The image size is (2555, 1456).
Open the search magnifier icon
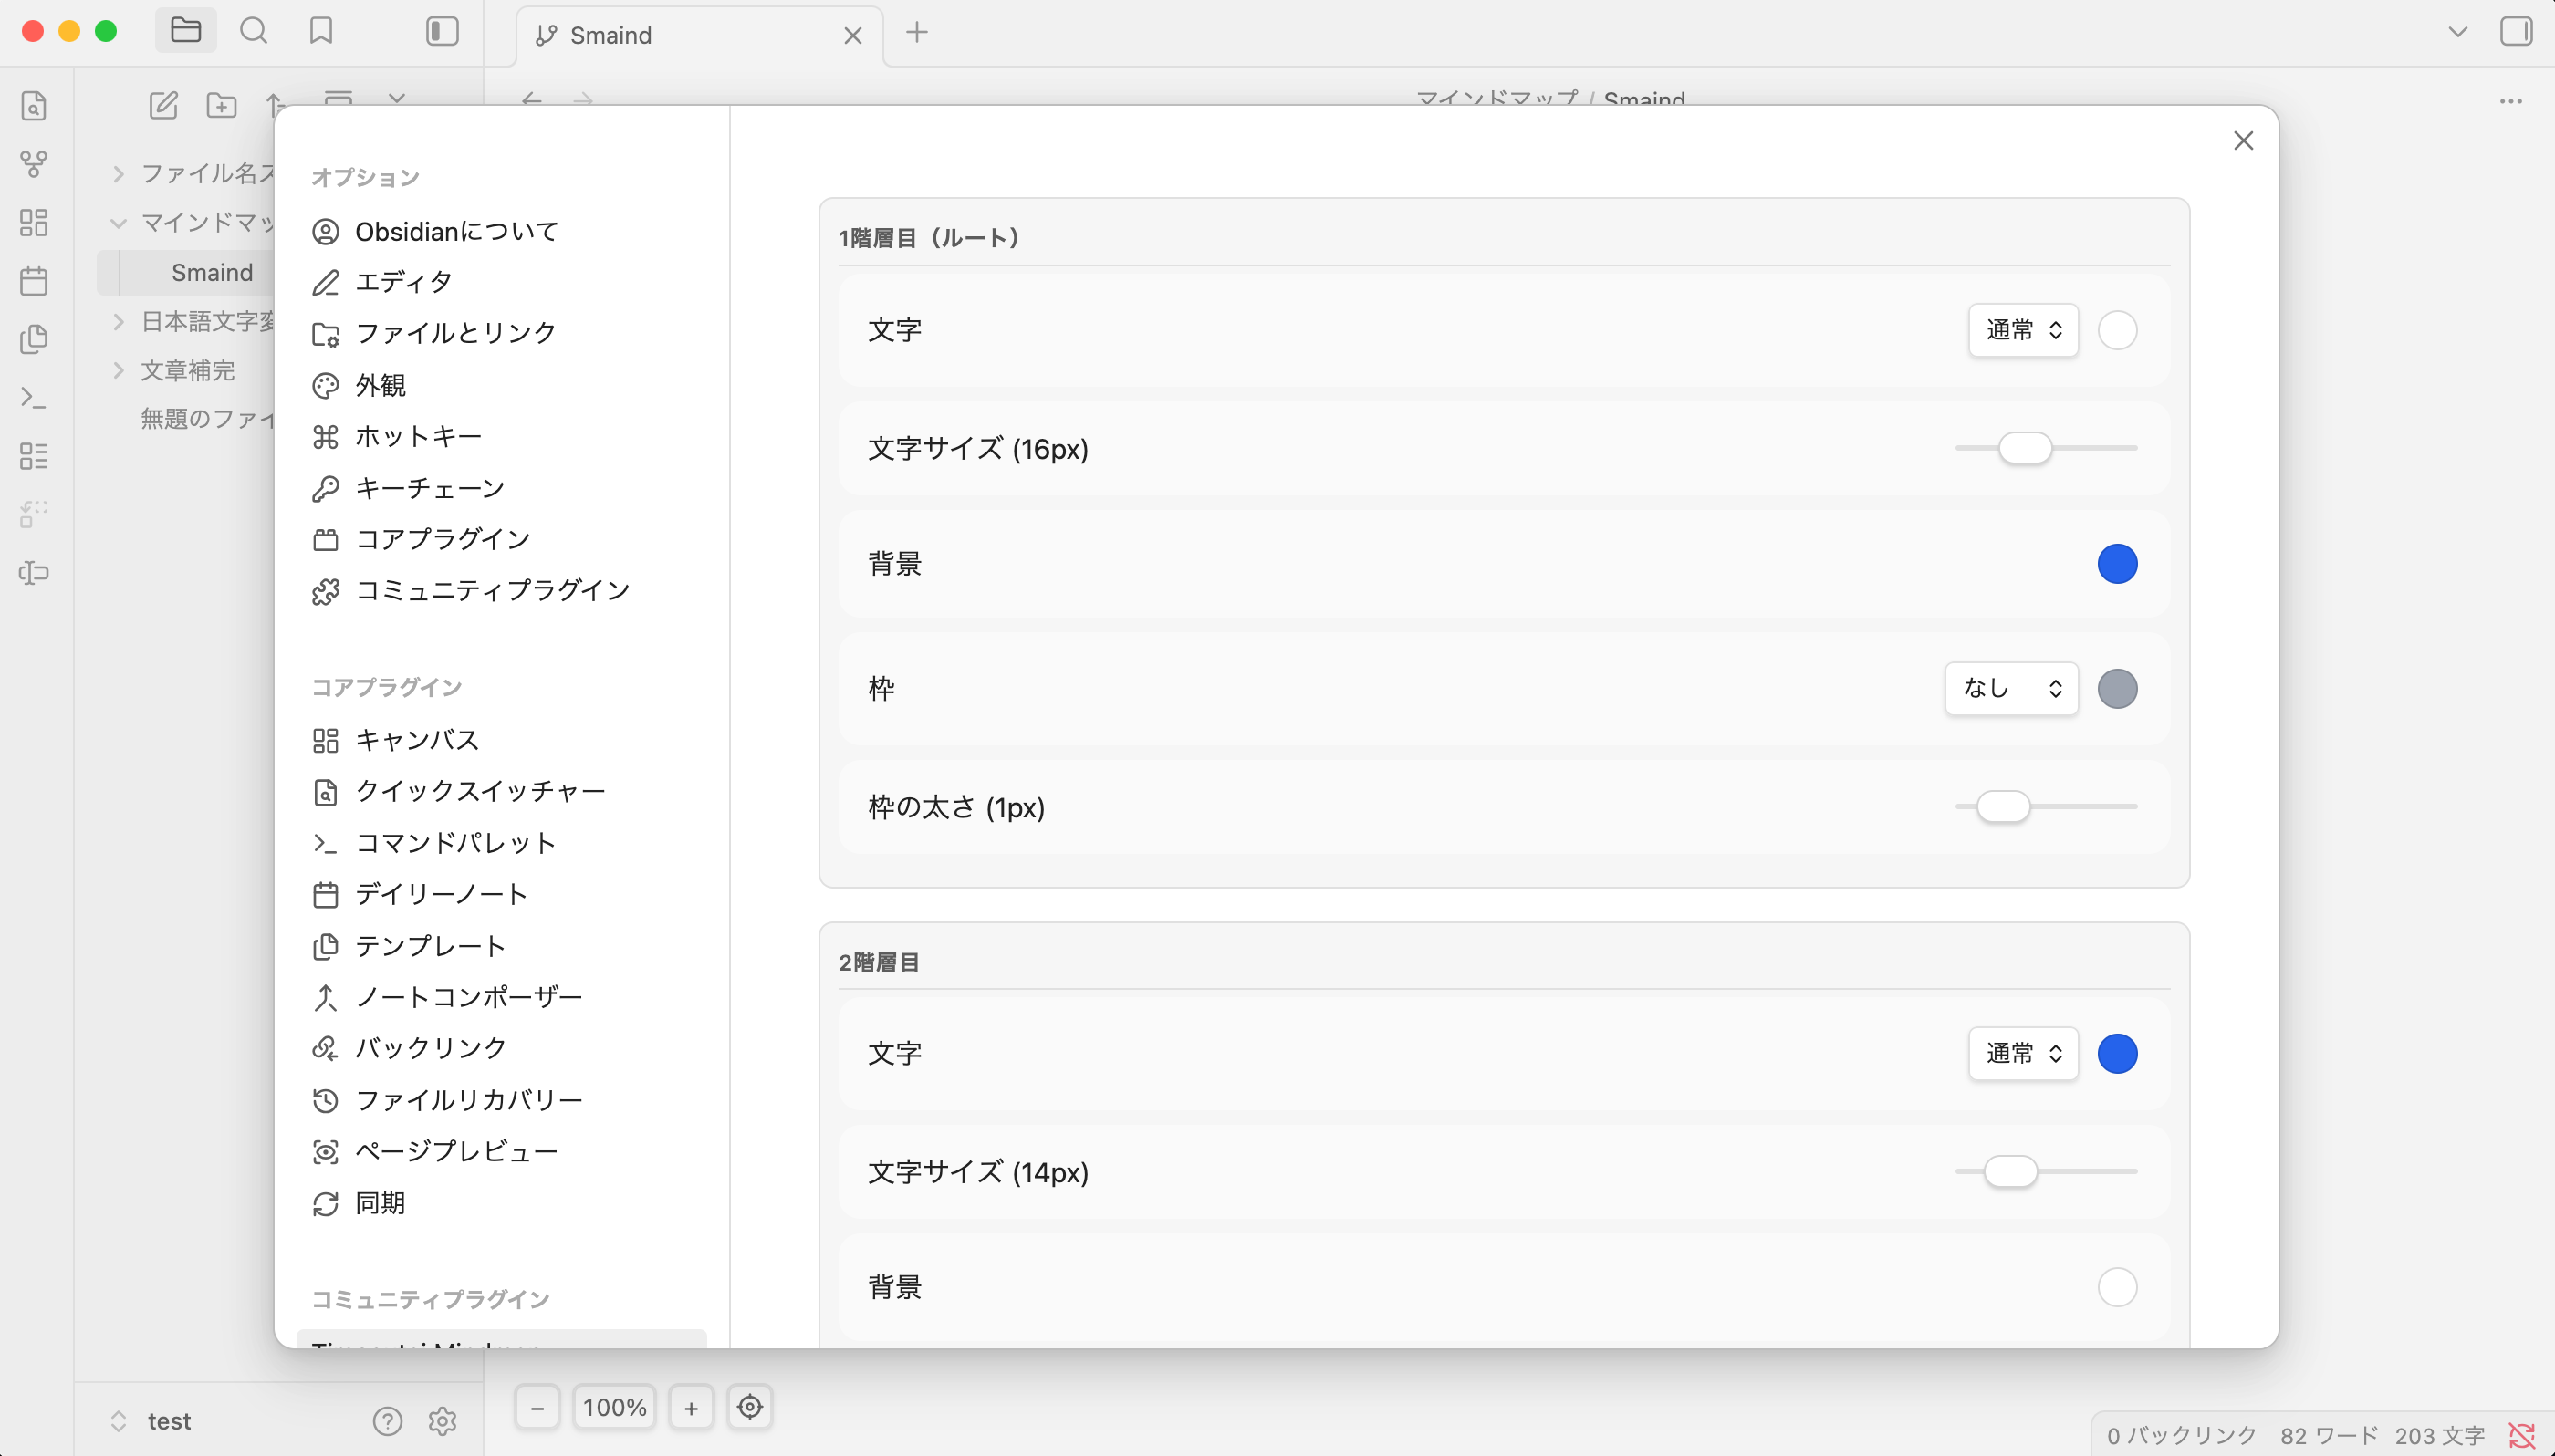pyautogui.click(x=253, y=31)
